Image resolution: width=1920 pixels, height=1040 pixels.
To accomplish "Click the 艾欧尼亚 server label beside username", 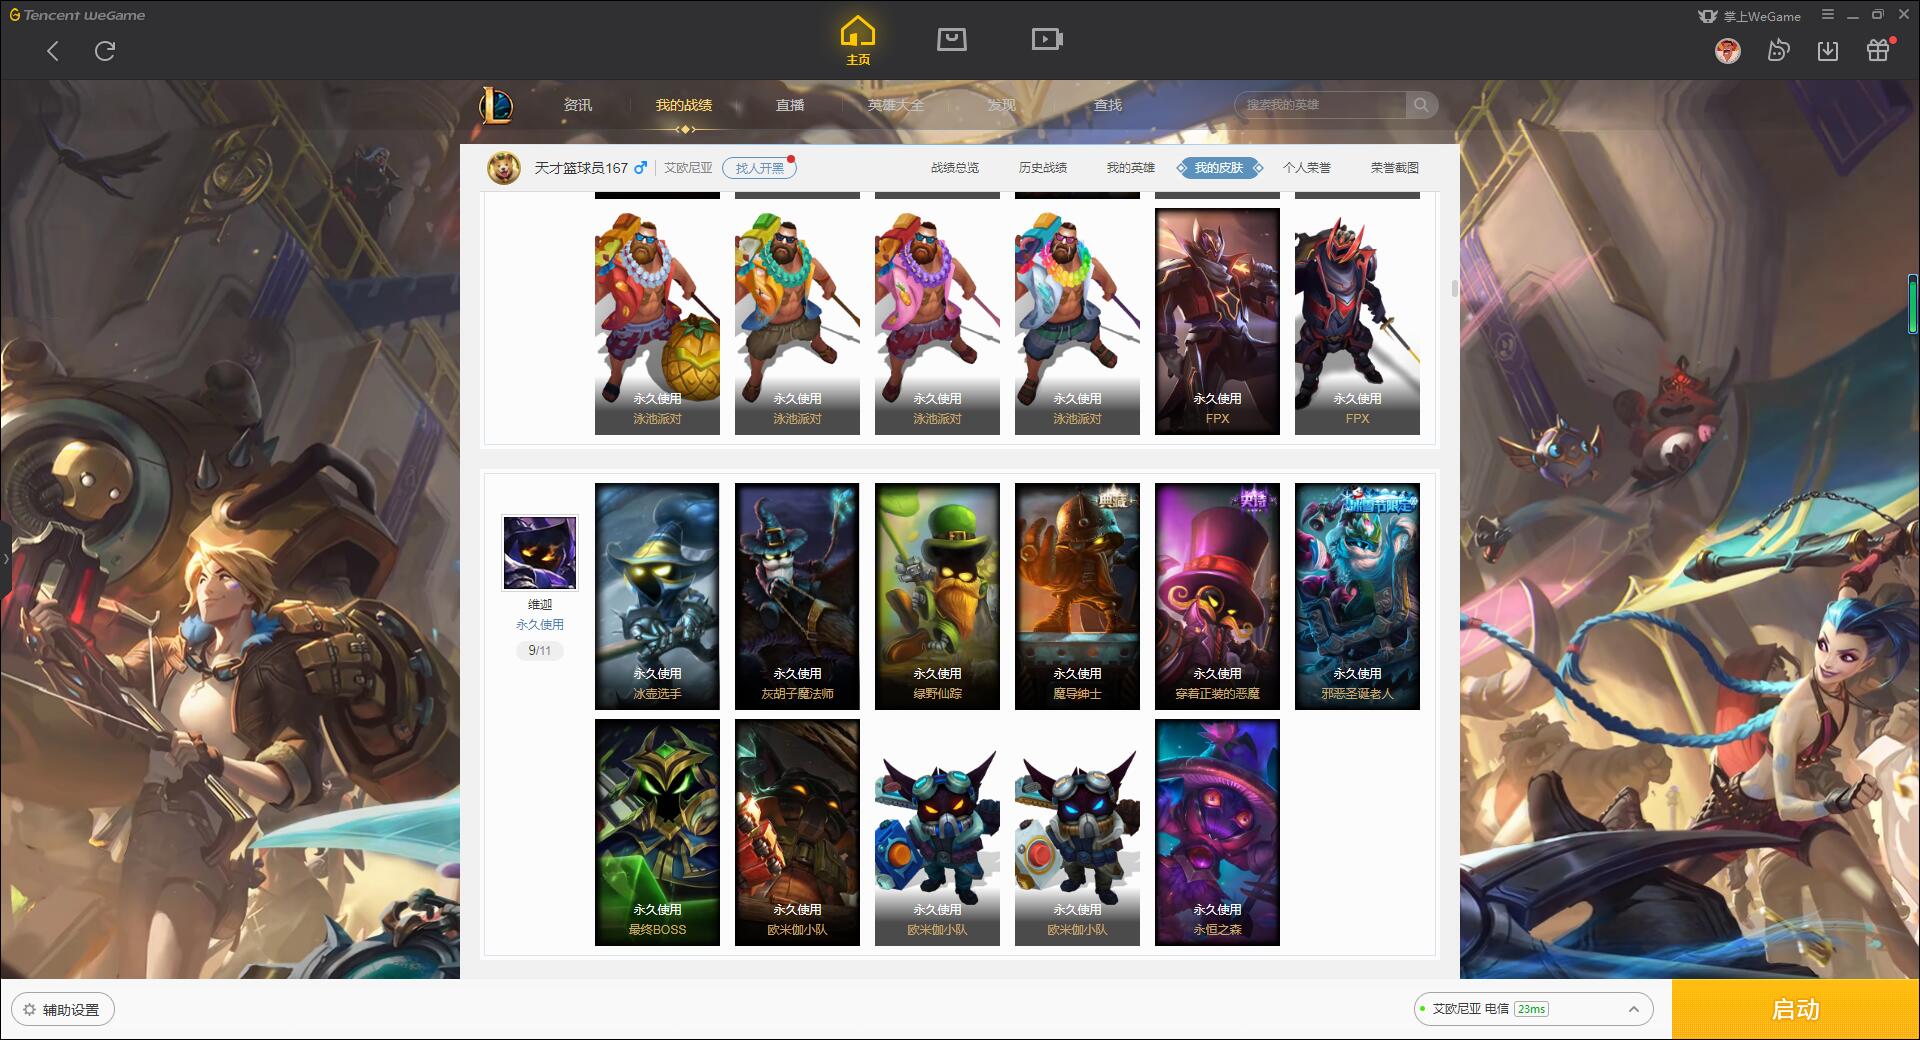I will (x=688, y=168).
